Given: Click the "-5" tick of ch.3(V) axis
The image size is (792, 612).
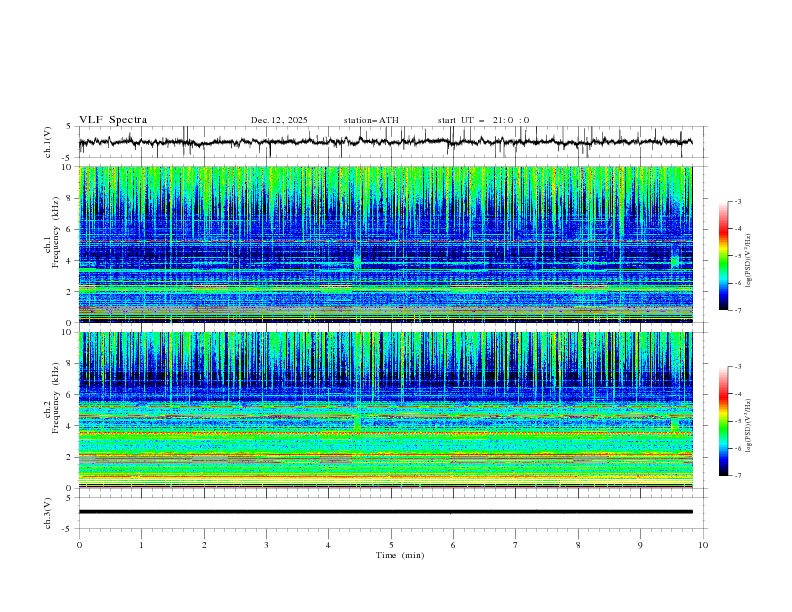Looking at the screenshot, I should (68, 529).
